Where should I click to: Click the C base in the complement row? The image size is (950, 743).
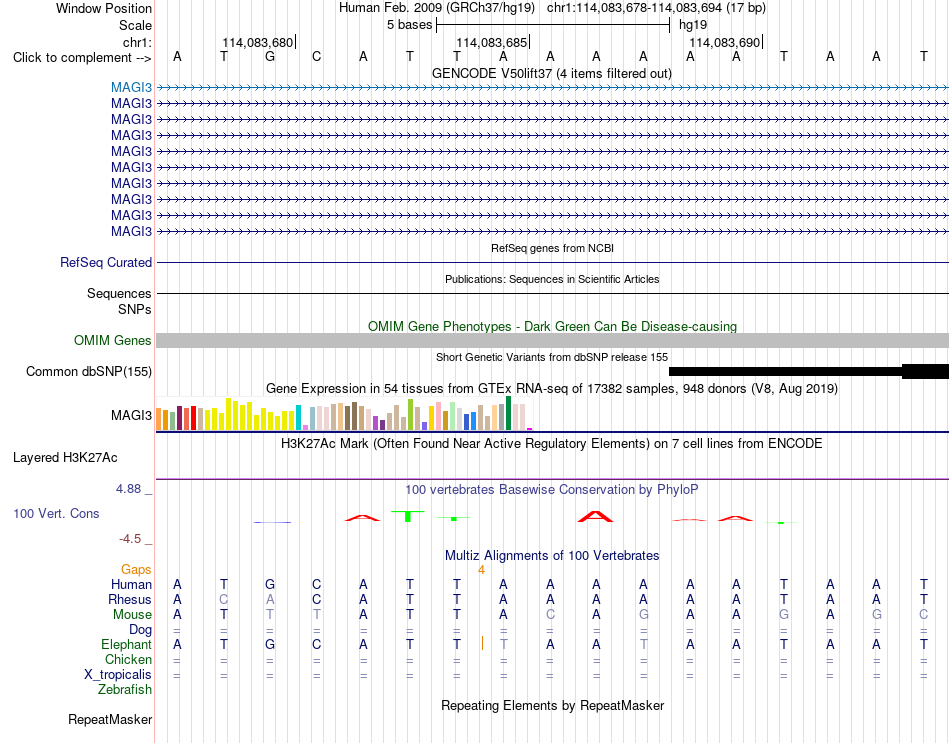click(316, 56)
